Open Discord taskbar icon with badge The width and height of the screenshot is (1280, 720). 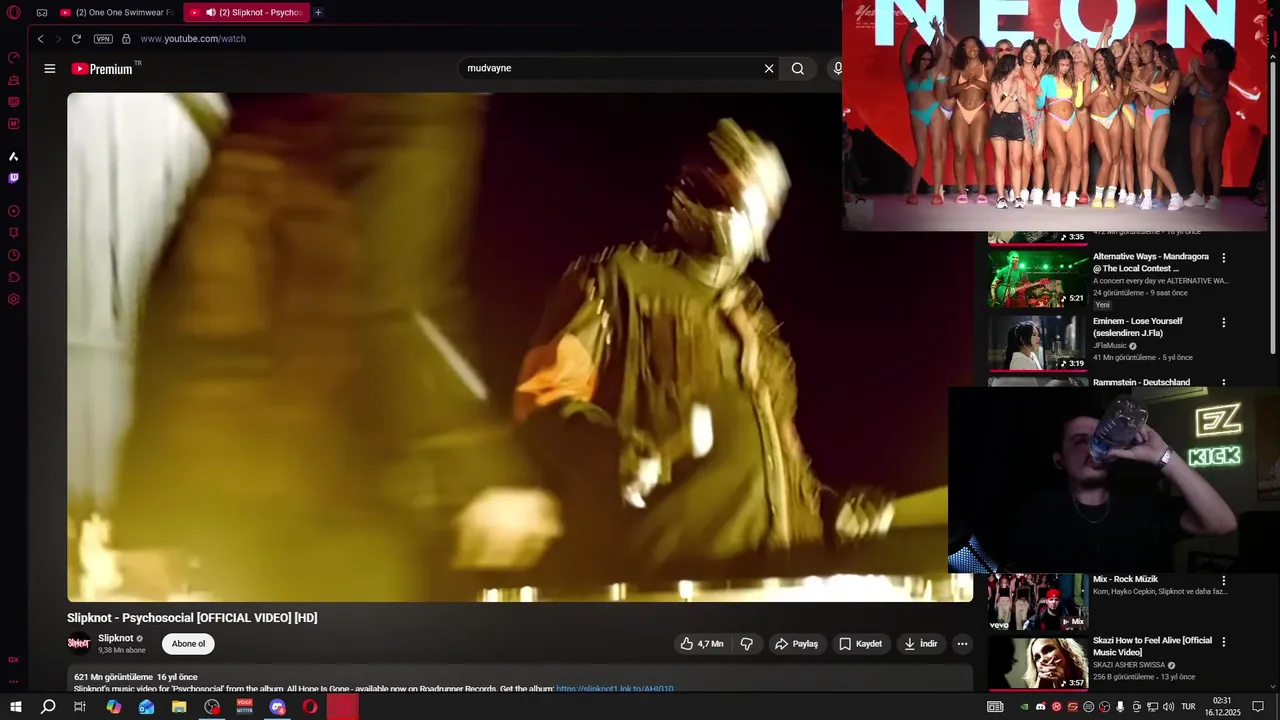click(278, 707)
